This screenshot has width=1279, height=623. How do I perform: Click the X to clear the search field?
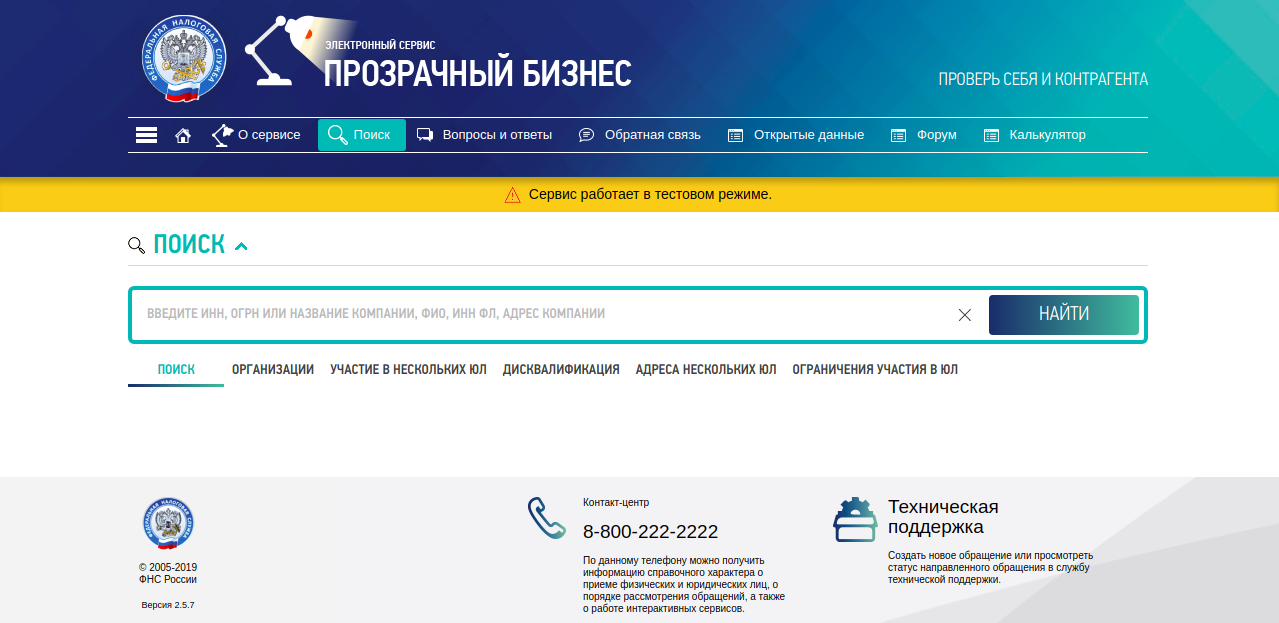964,314
